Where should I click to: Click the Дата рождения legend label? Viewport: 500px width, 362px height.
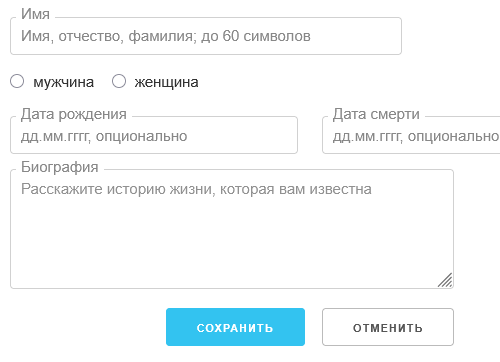click(74, 114)
